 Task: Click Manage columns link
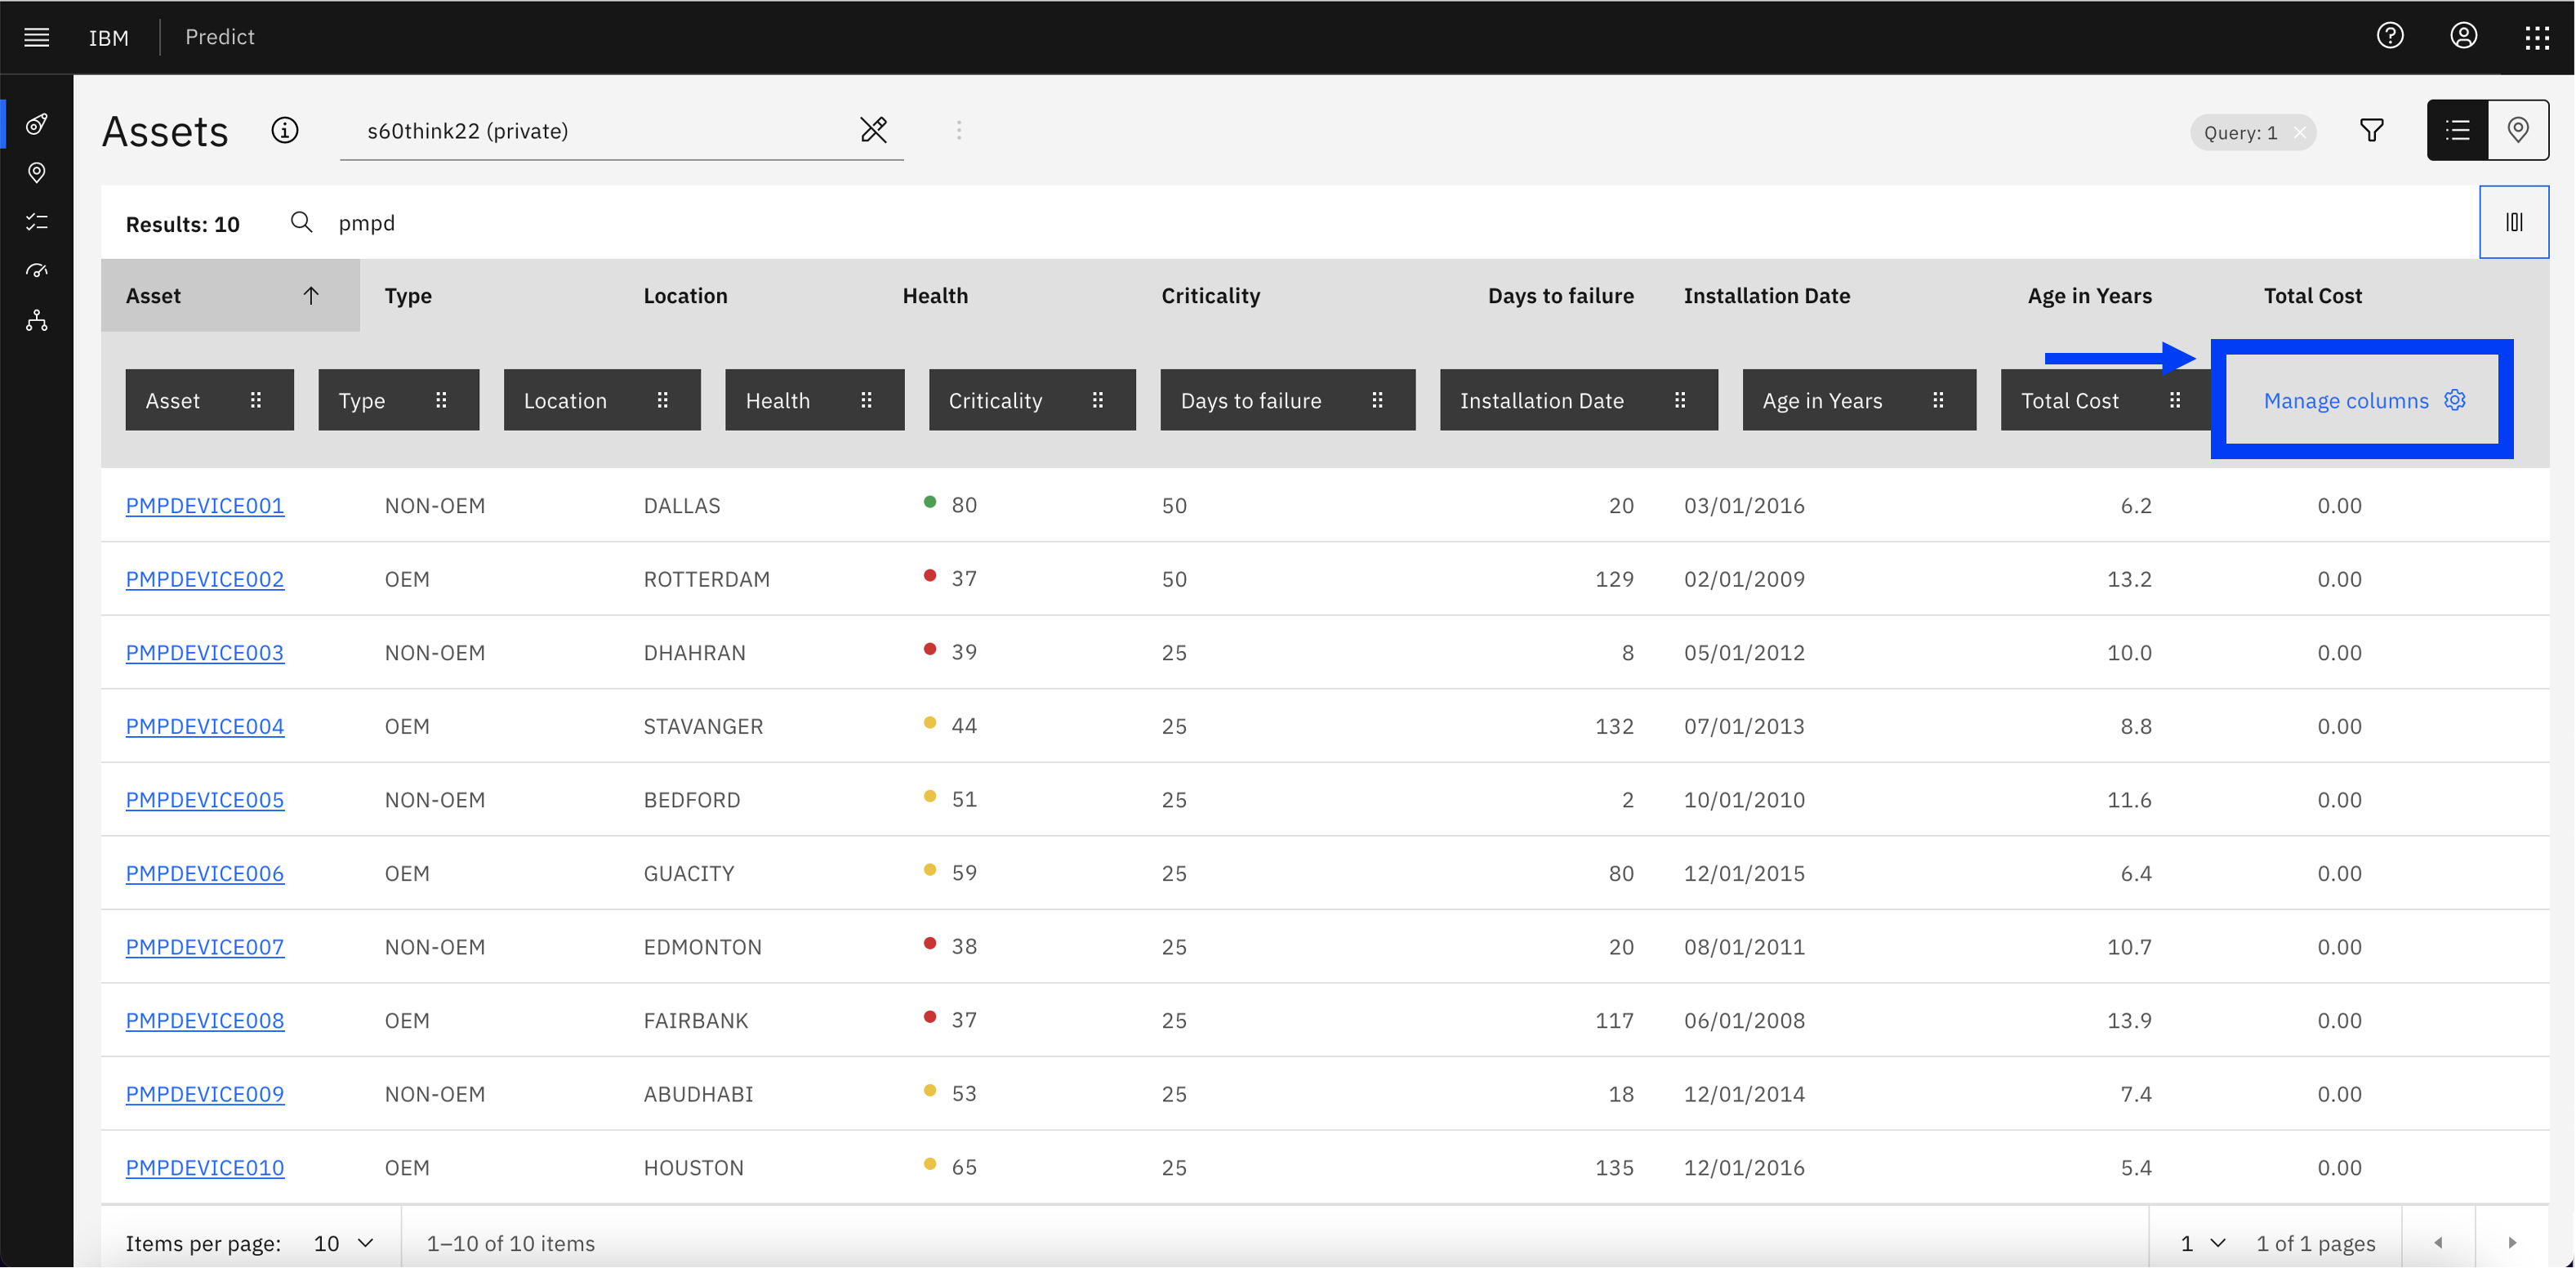point(2364,400)
